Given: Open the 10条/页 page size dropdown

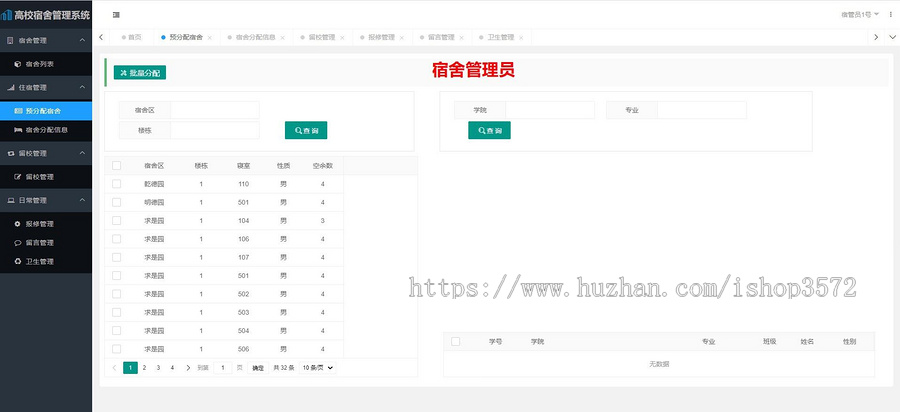Looking at the screenshot, I should pyautogui.click(x=317, y=368).
